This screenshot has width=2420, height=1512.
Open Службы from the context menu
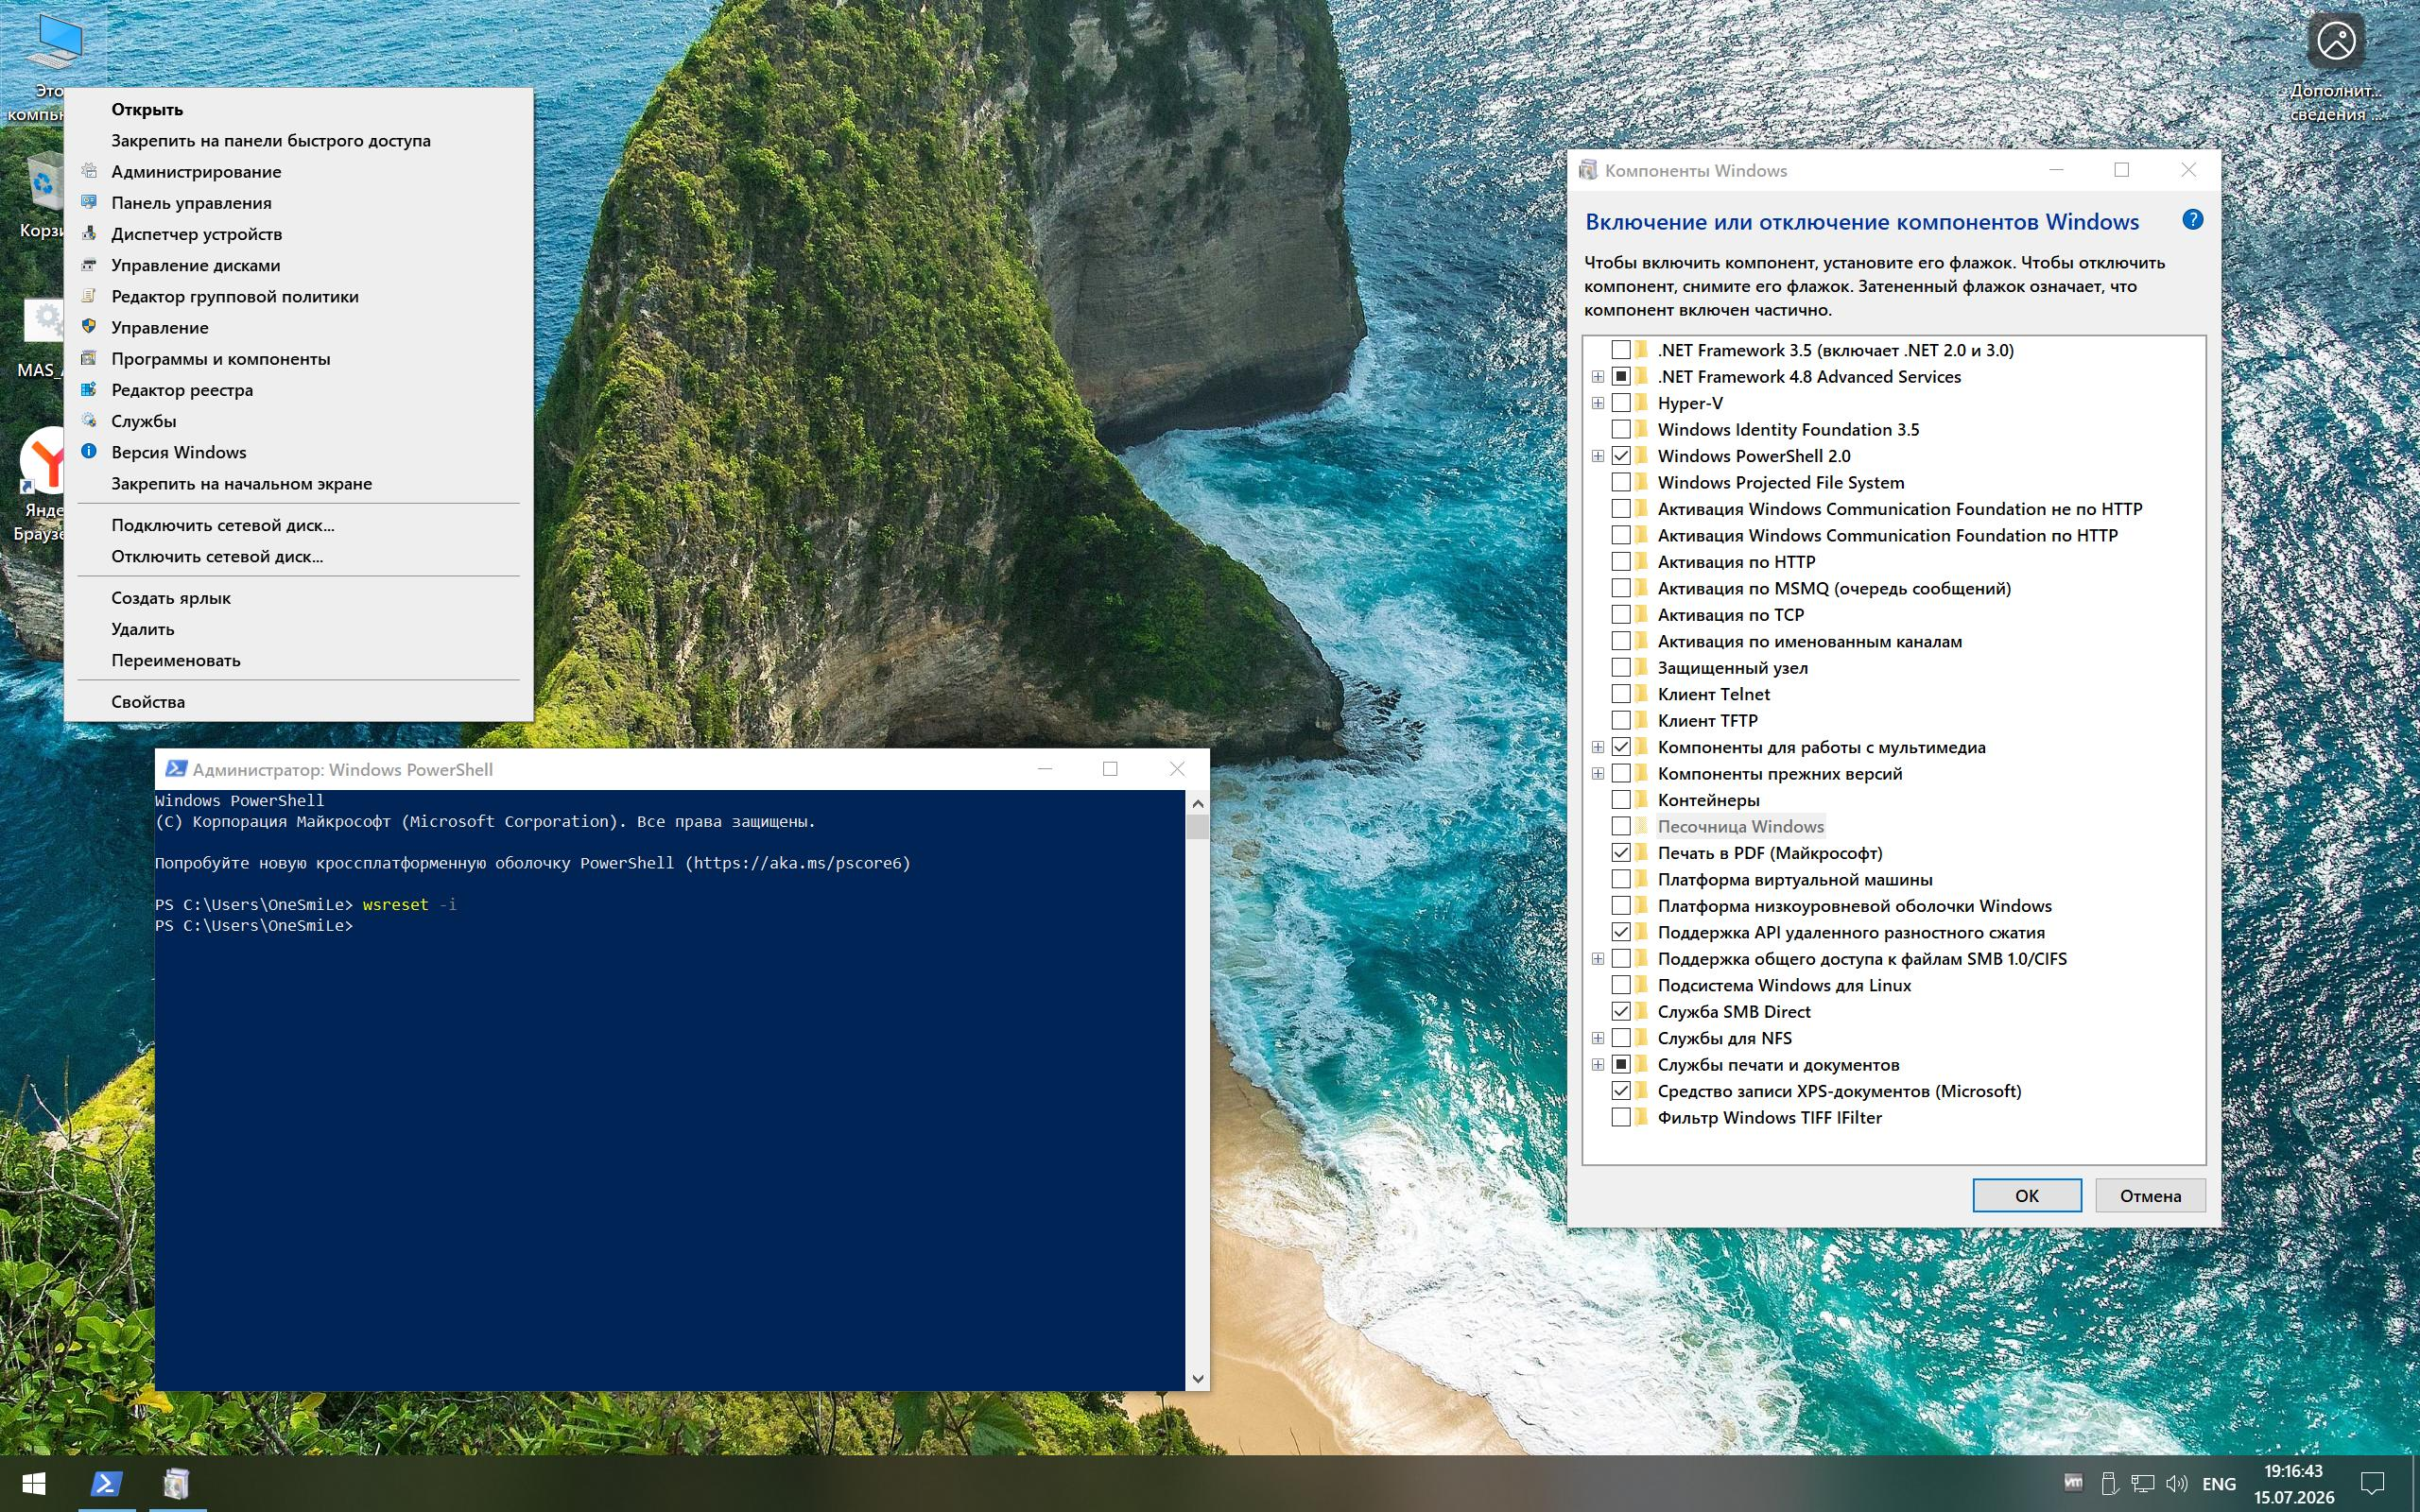(298, 421)
